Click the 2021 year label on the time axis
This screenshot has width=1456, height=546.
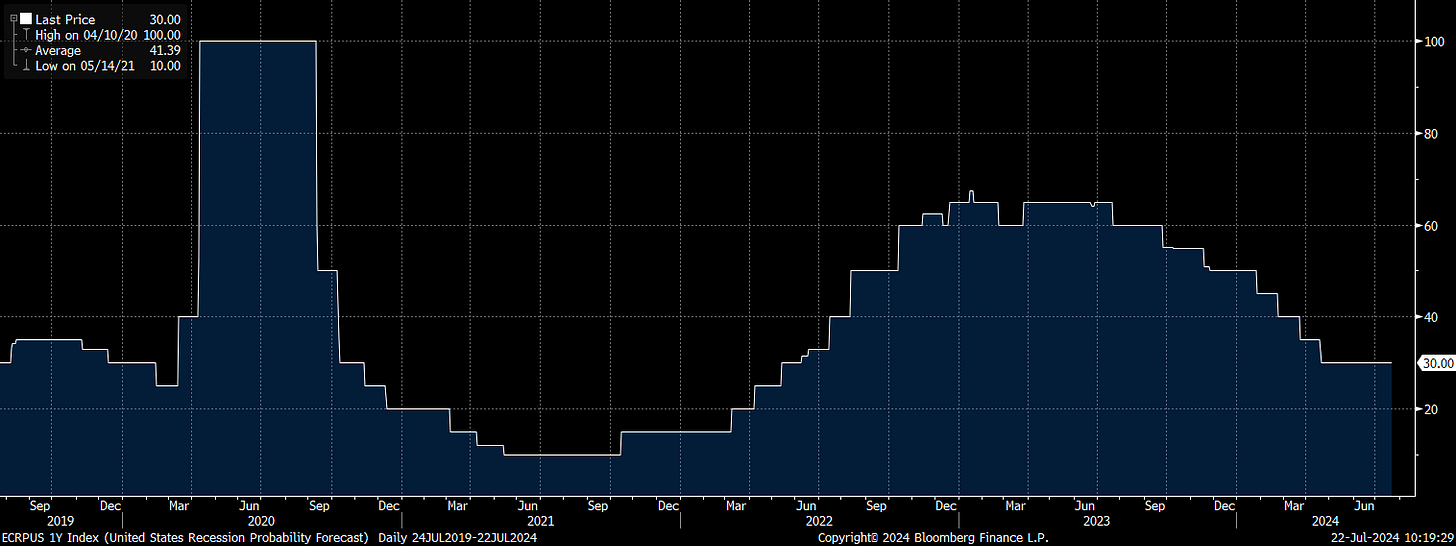coord(539,521)
